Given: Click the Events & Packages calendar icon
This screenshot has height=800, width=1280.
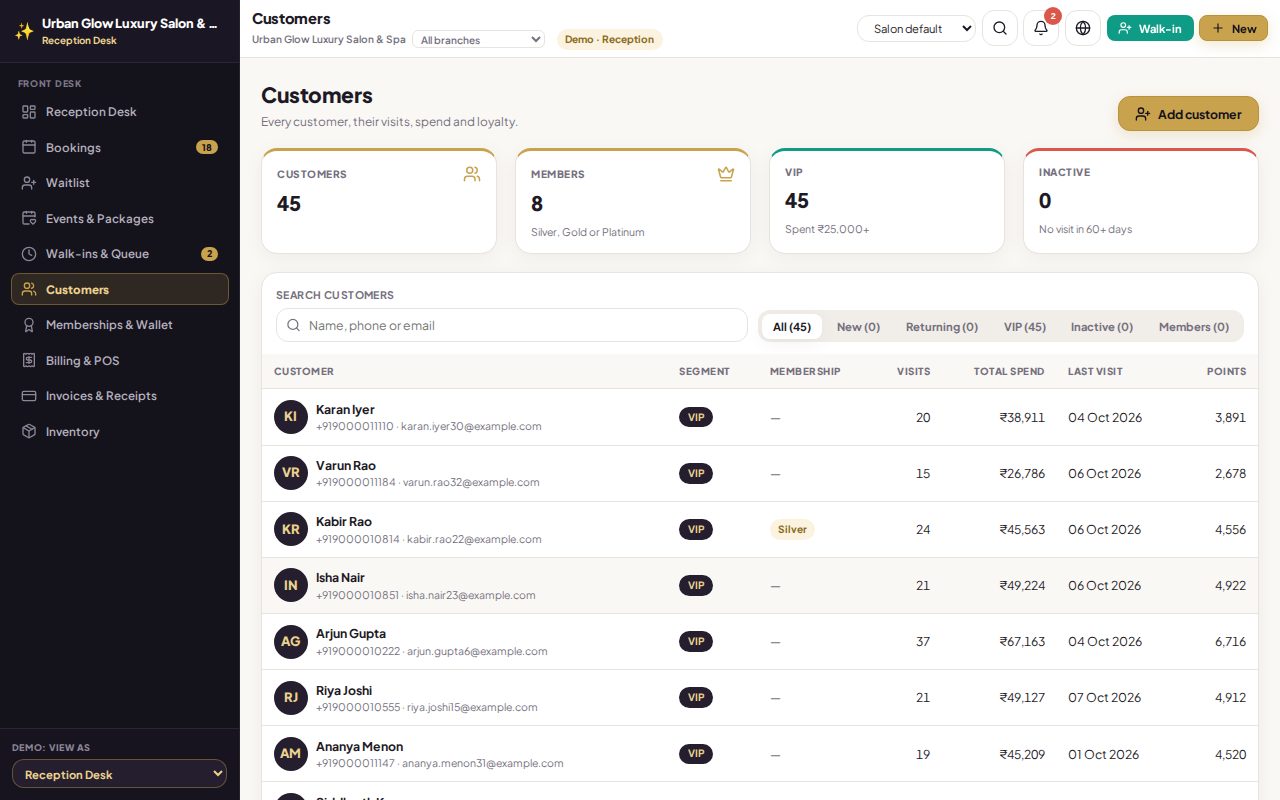Looking at the screenshot, I should tap(29, 218).
